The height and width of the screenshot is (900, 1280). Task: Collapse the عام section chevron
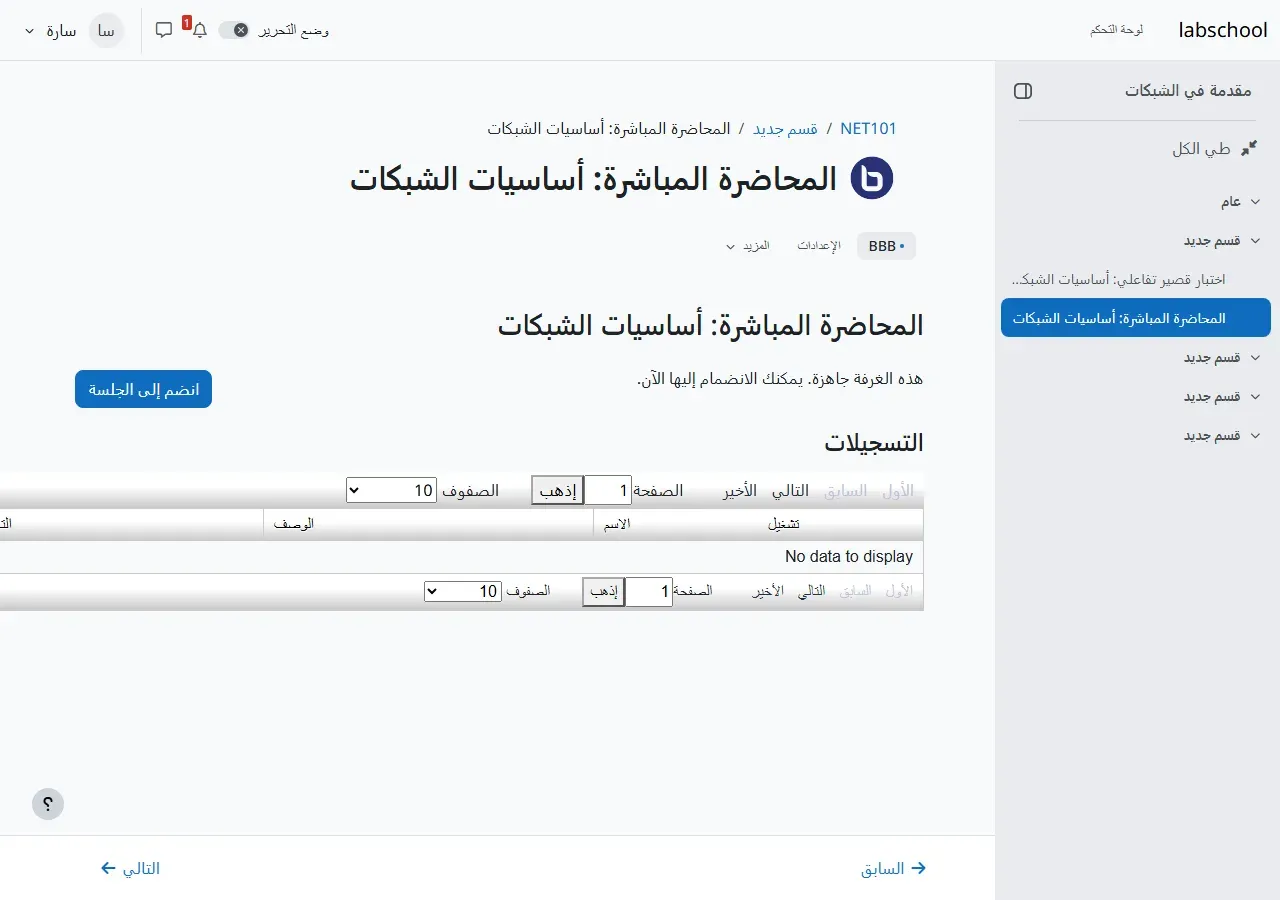click(1256, 202)
